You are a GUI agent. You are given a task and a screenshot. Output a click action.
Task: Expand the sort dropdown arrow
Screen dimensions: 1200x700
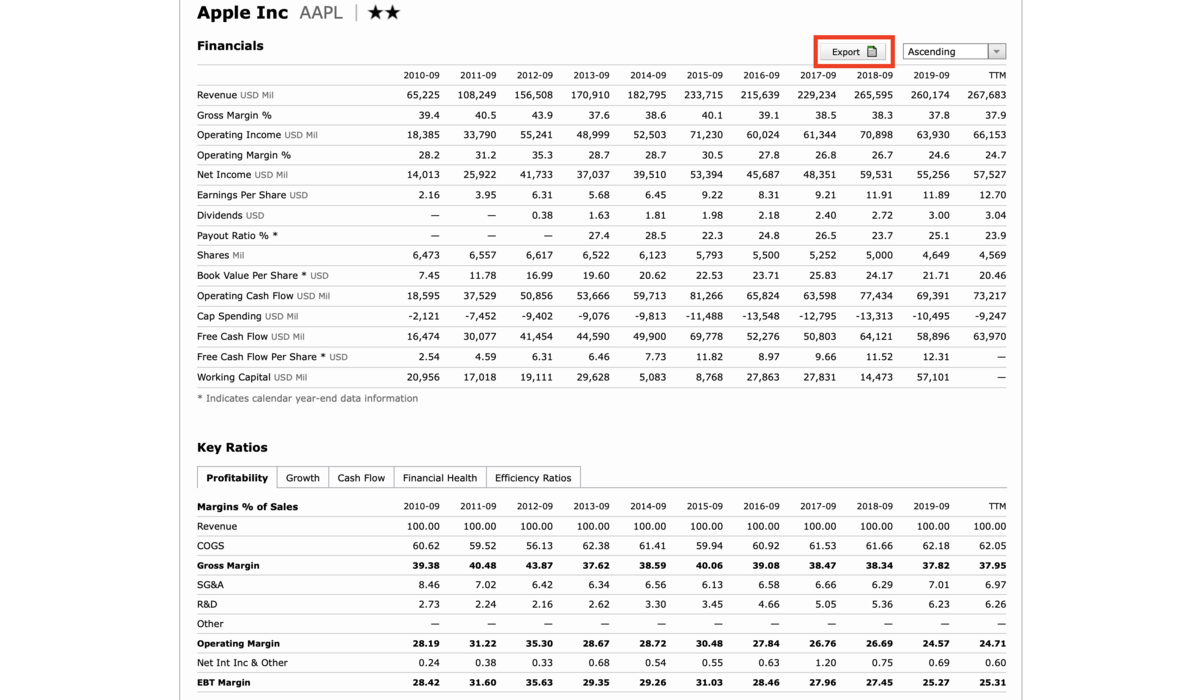tap(996, 51)
